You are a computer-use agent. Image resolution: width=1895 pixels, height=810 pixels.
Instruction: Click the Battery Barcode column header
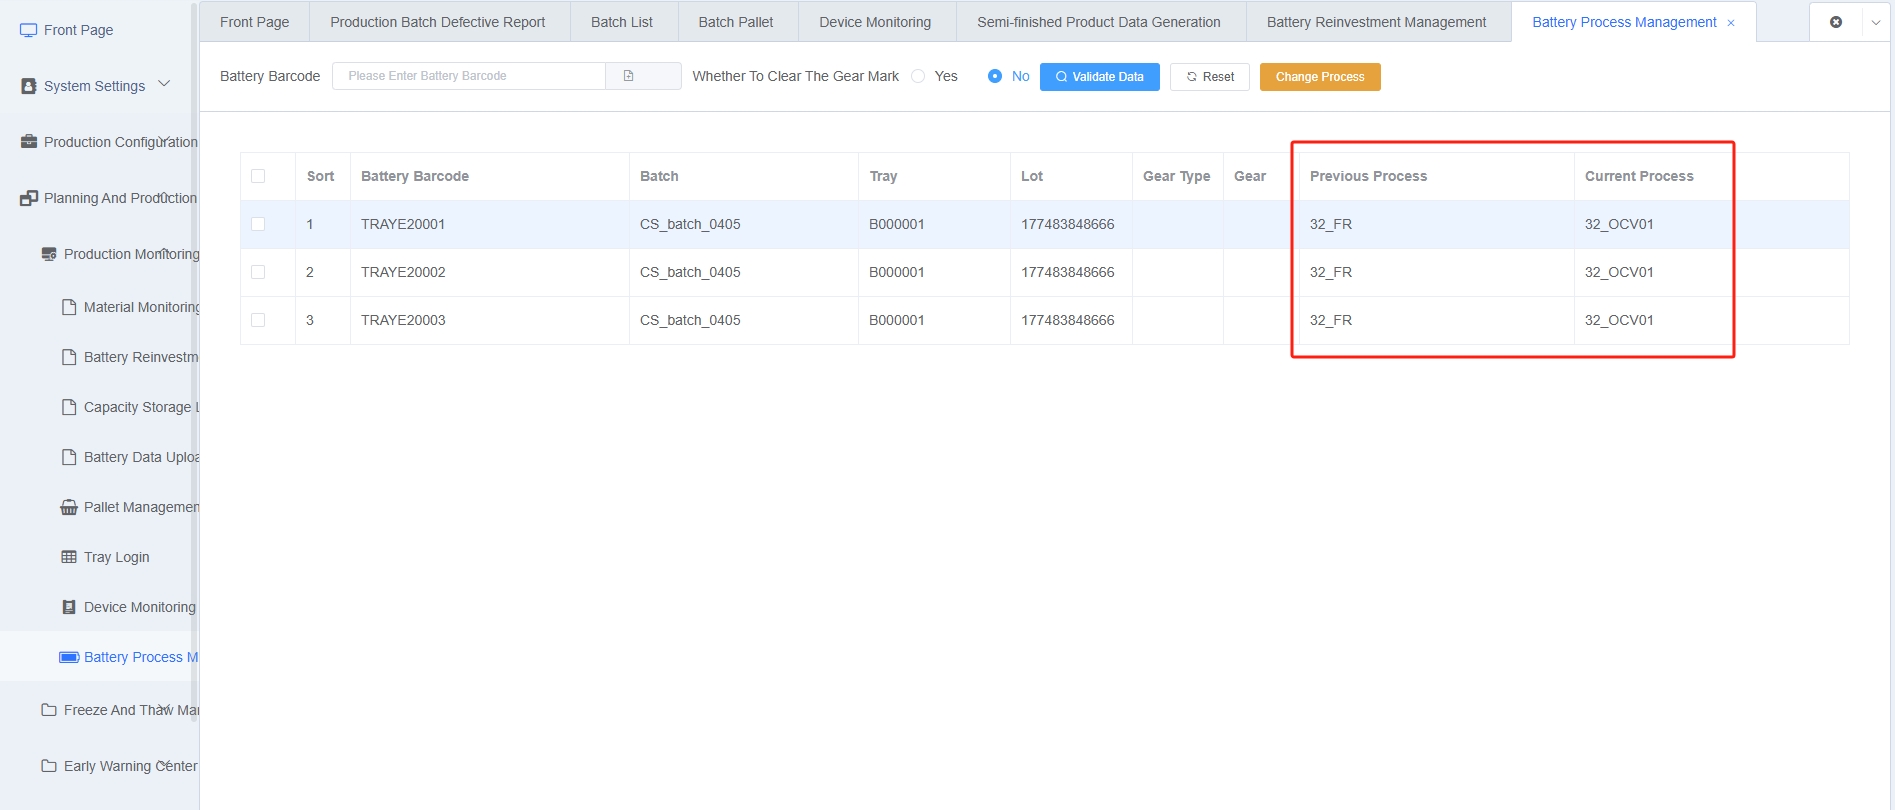click(x=415, y=176)
